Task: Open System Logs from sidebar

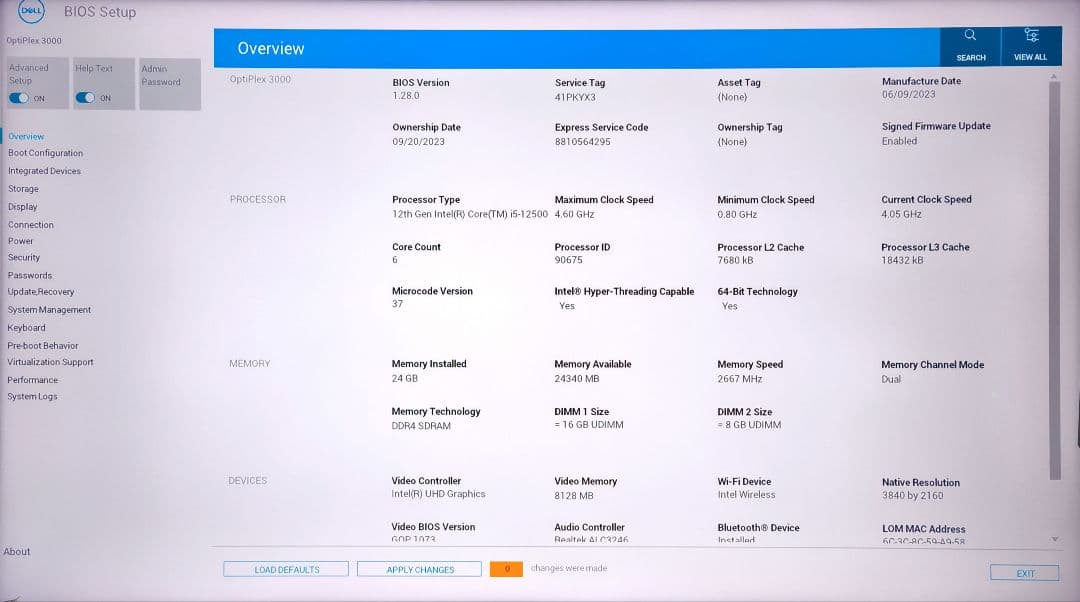Action: (x=33, y=397)
